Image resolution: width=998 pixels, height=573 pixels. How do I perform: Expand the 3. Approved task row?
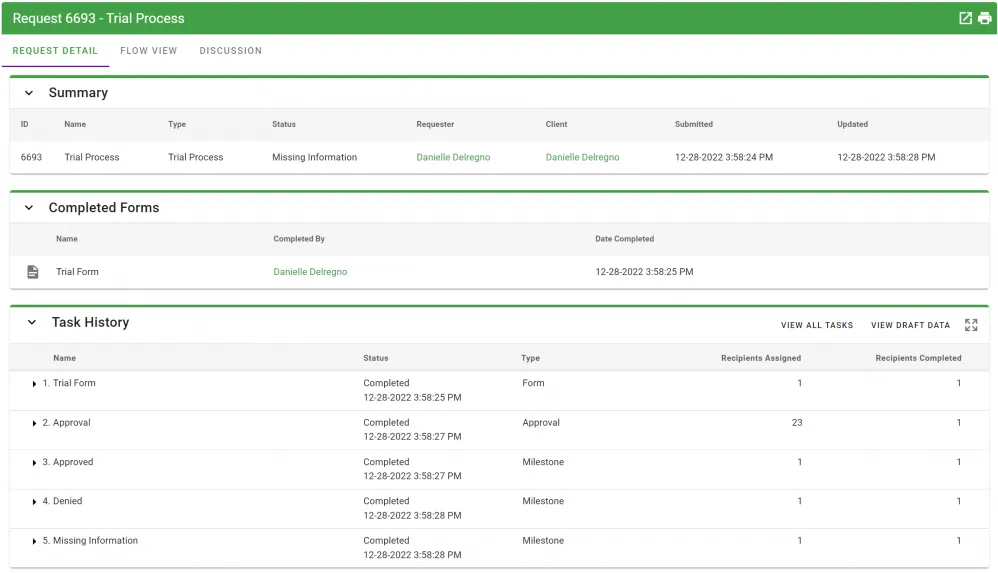35,463
